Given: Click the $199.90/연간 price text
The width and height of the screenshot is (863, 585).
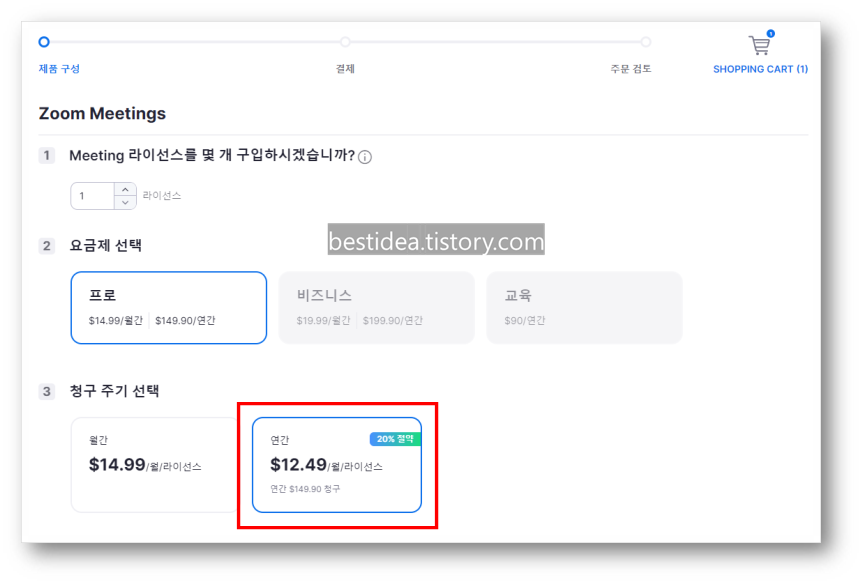Looking at the screenshot, I should pyautogui.click(x=393, y=320).
